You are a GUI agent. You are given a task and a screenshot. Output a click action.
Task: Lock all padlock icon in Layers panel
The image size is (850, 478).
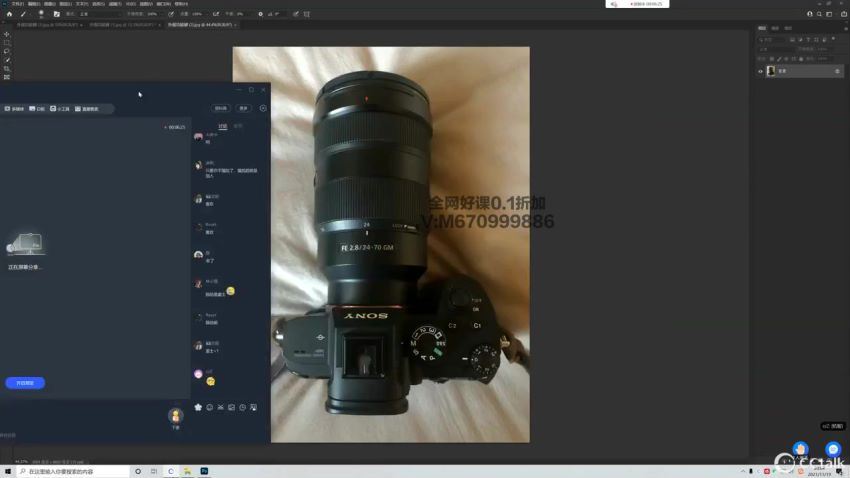tap(801, 59)
